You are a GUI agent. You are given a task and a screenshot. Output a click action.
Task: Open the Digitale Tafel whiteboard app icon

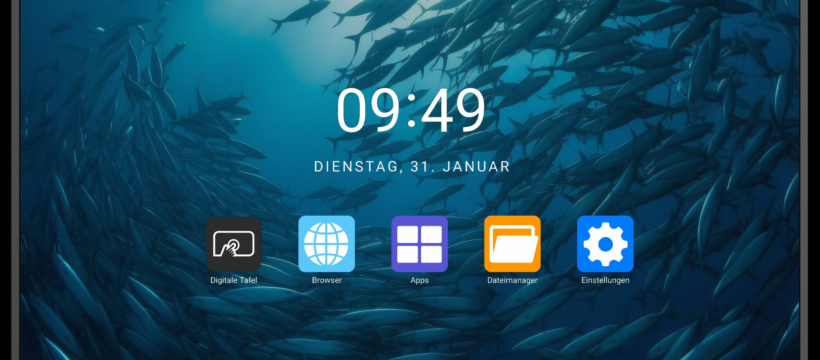234,244
